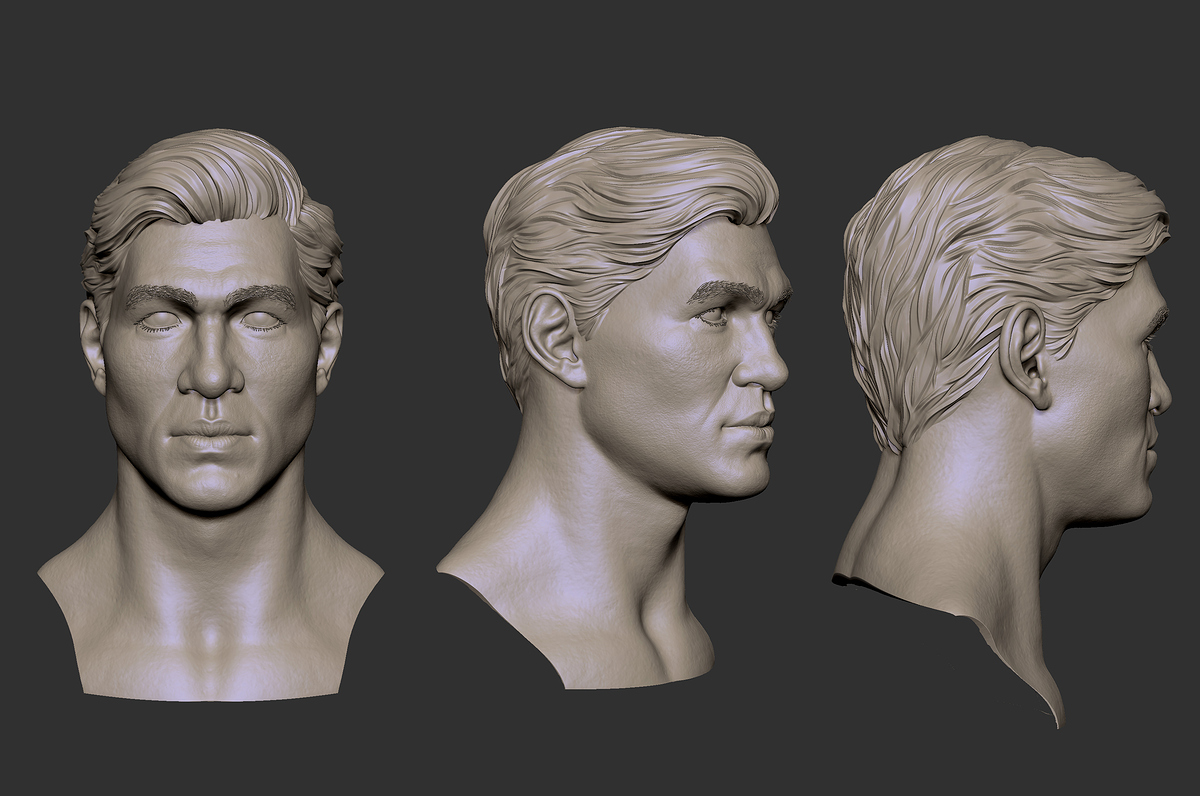Select the three-quarter view head sculpt
1200x796 pixels.
pos(615,408)
